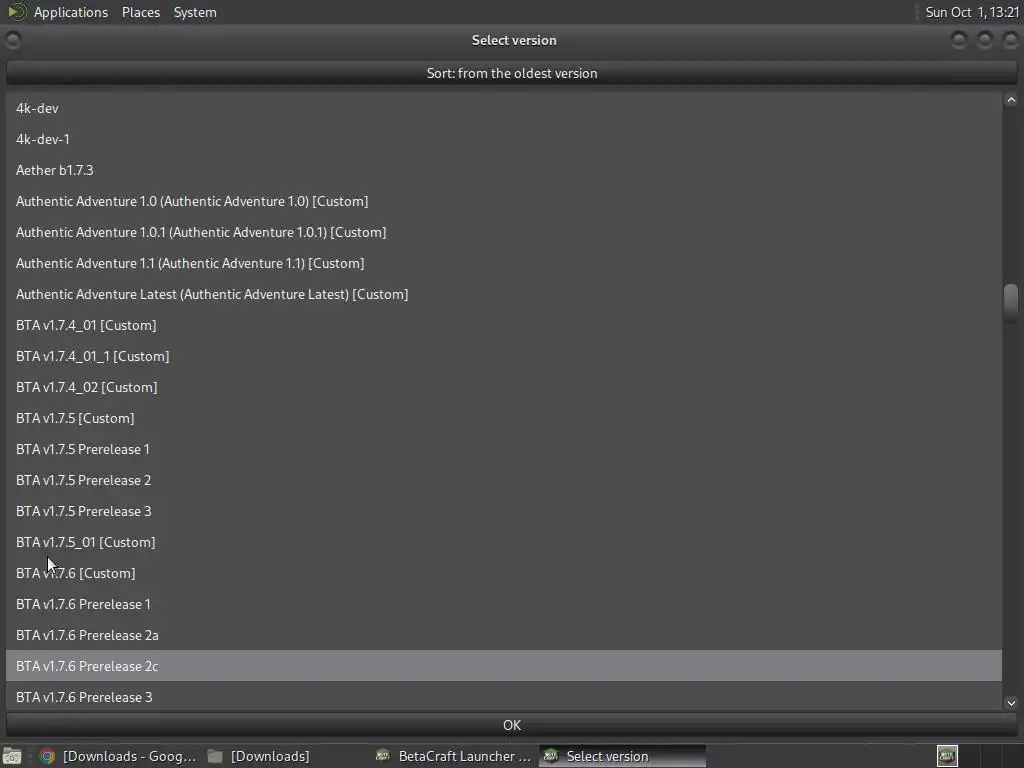Open the System menu
This screenshot has height=768, width=1024.
pyautogui.click(x=195, y=12)
